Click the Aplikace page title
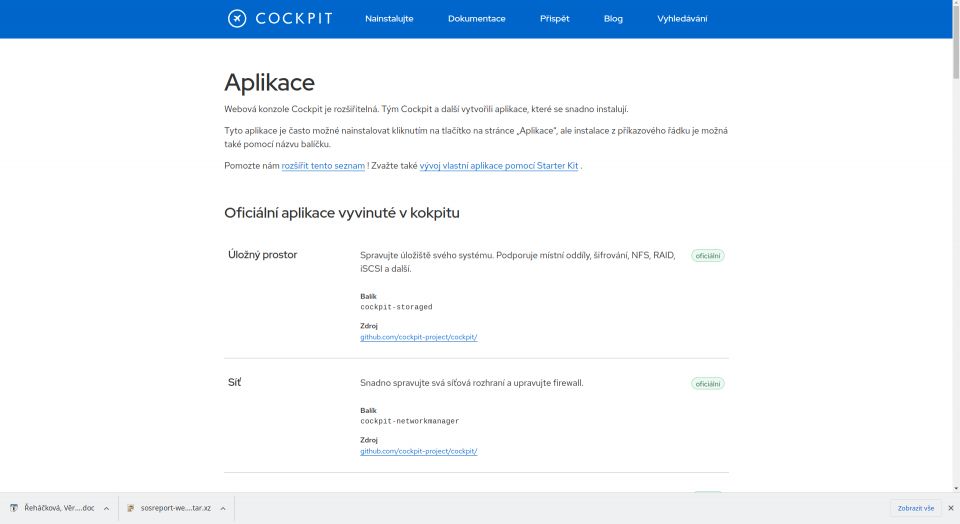 pyautogui.click(x=269, y=82)
